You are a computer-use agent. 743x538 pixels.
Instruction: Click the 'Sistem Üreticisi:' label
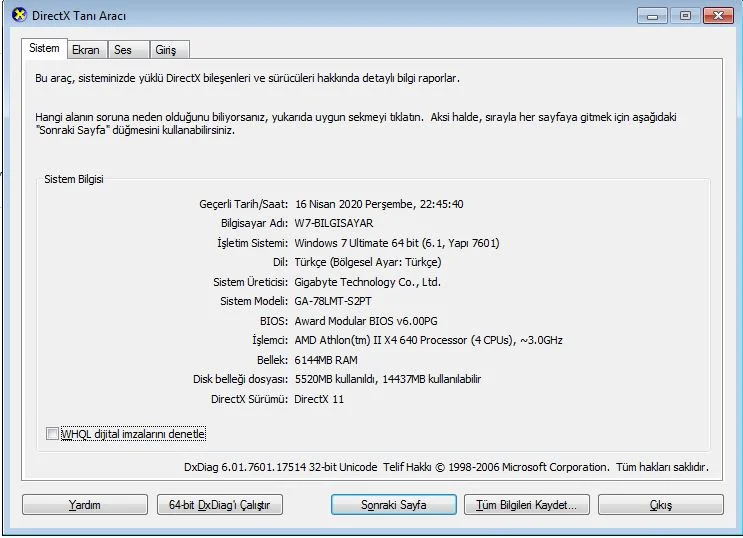click(251, 282)
